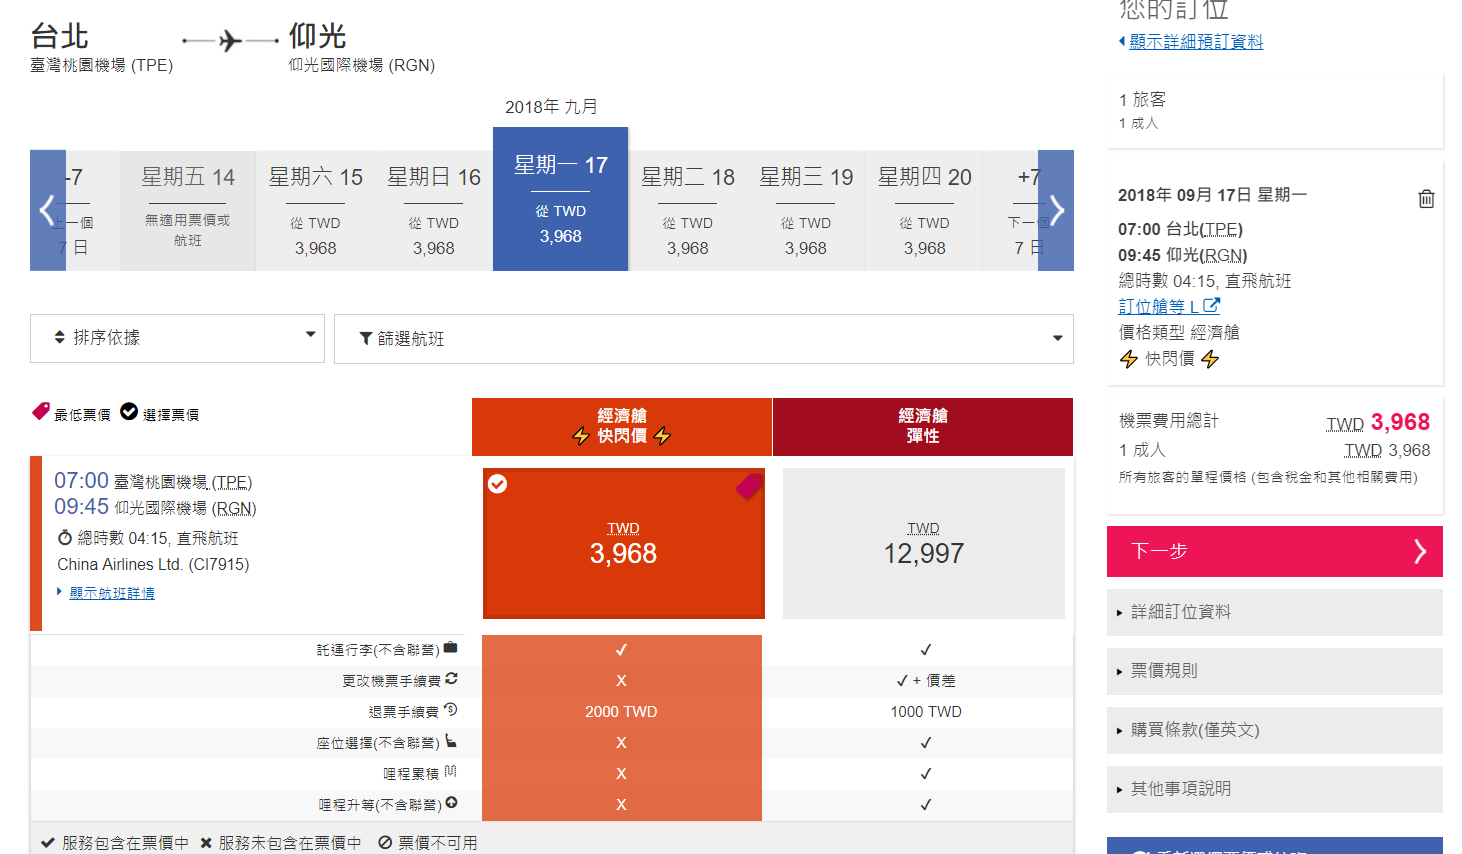Click 2018年 09月 17日 星期一 itinerary date
Viewport: 1462px width, 854px height.
[x=1212, y=194]
